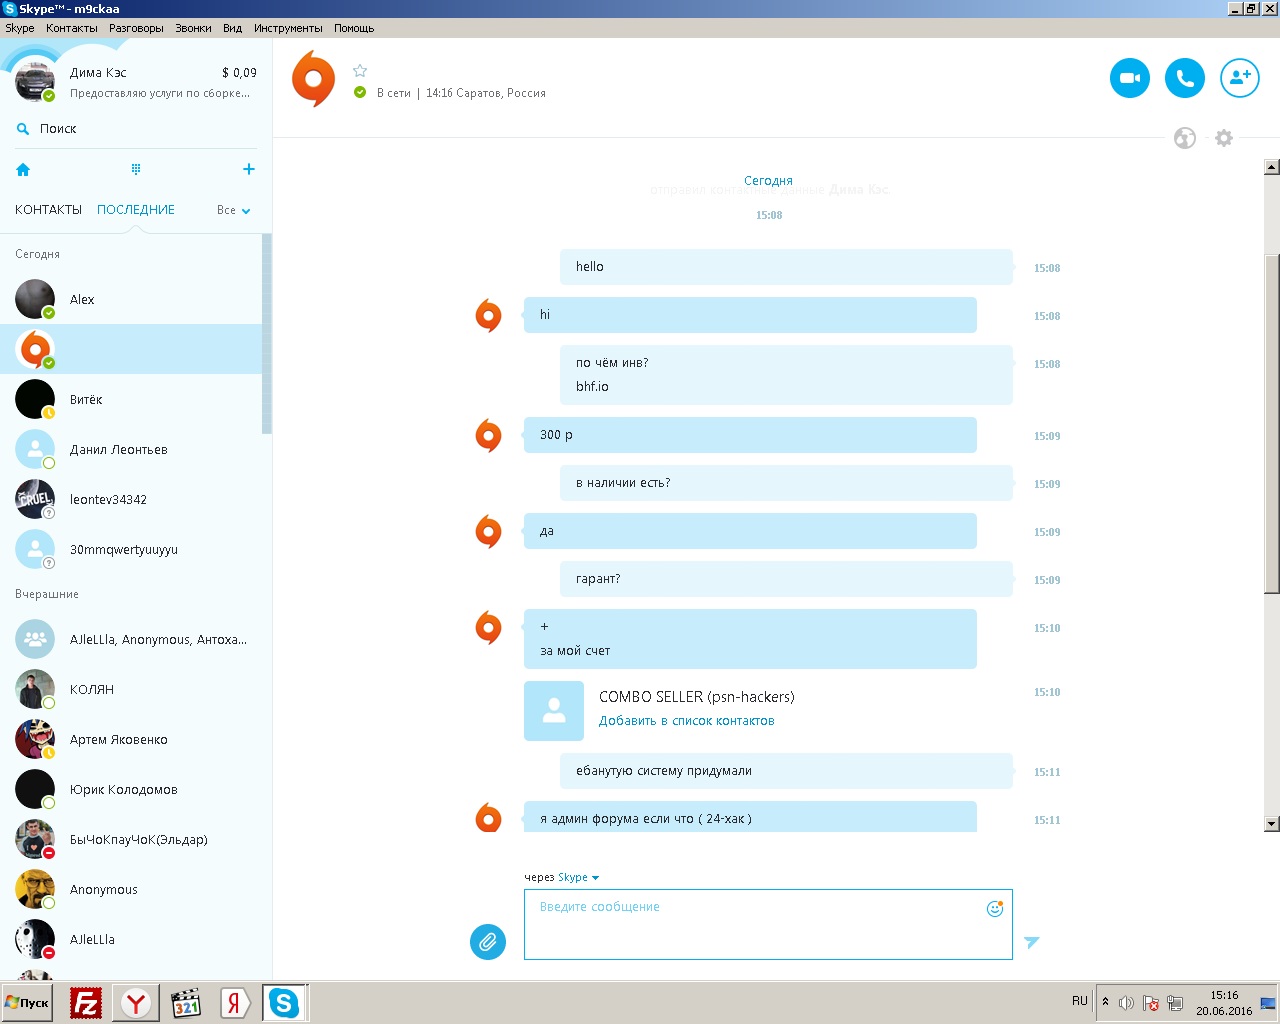Switch to the ПОСЛЕДНИЕ tab
This screenshot has width=1280, height=1024.
[x=136, y=210]
